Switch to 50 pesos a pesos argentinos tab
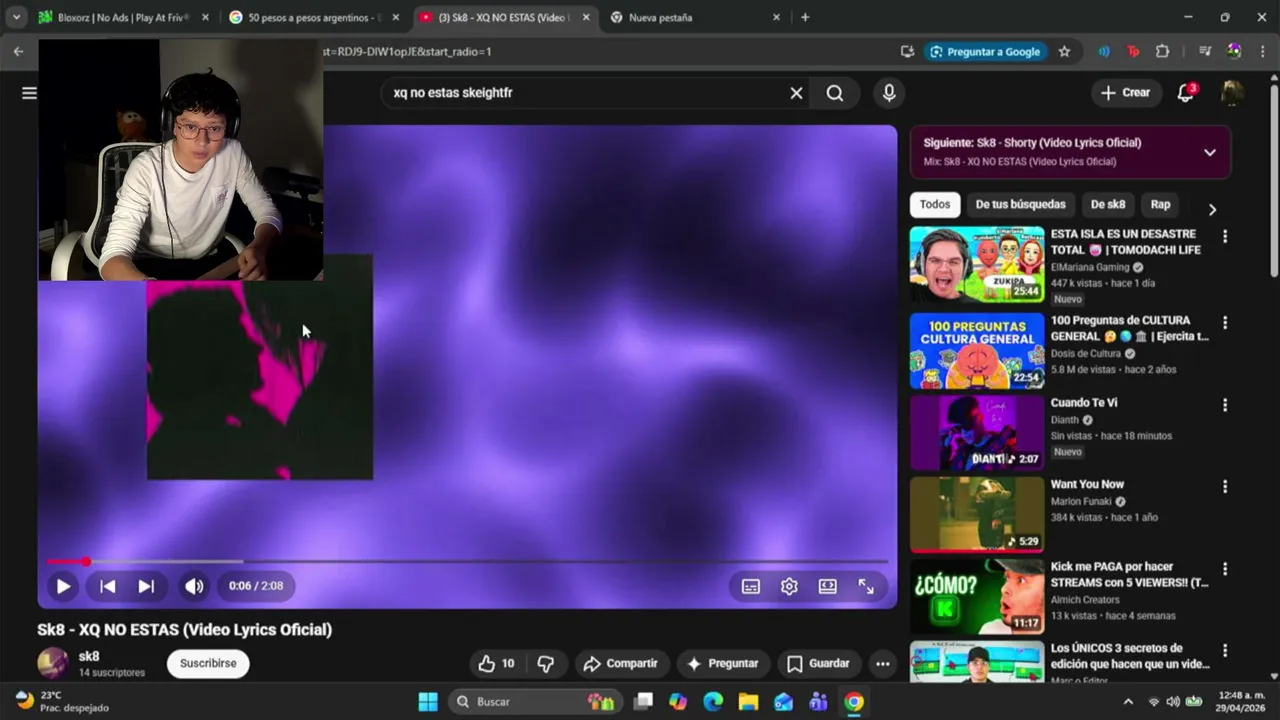Screen dimensions: 1280x720 click(x=313, y=18)
